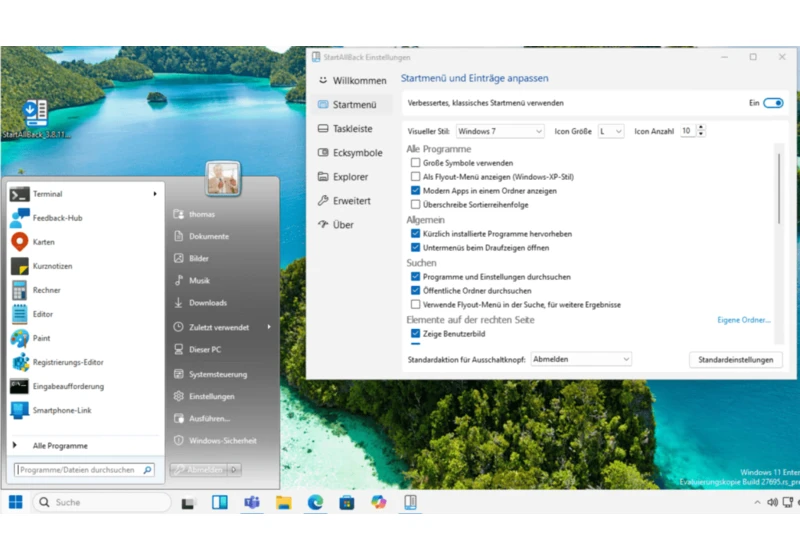
Task: Open Task View on the taskbar
Action: (188, 503)
